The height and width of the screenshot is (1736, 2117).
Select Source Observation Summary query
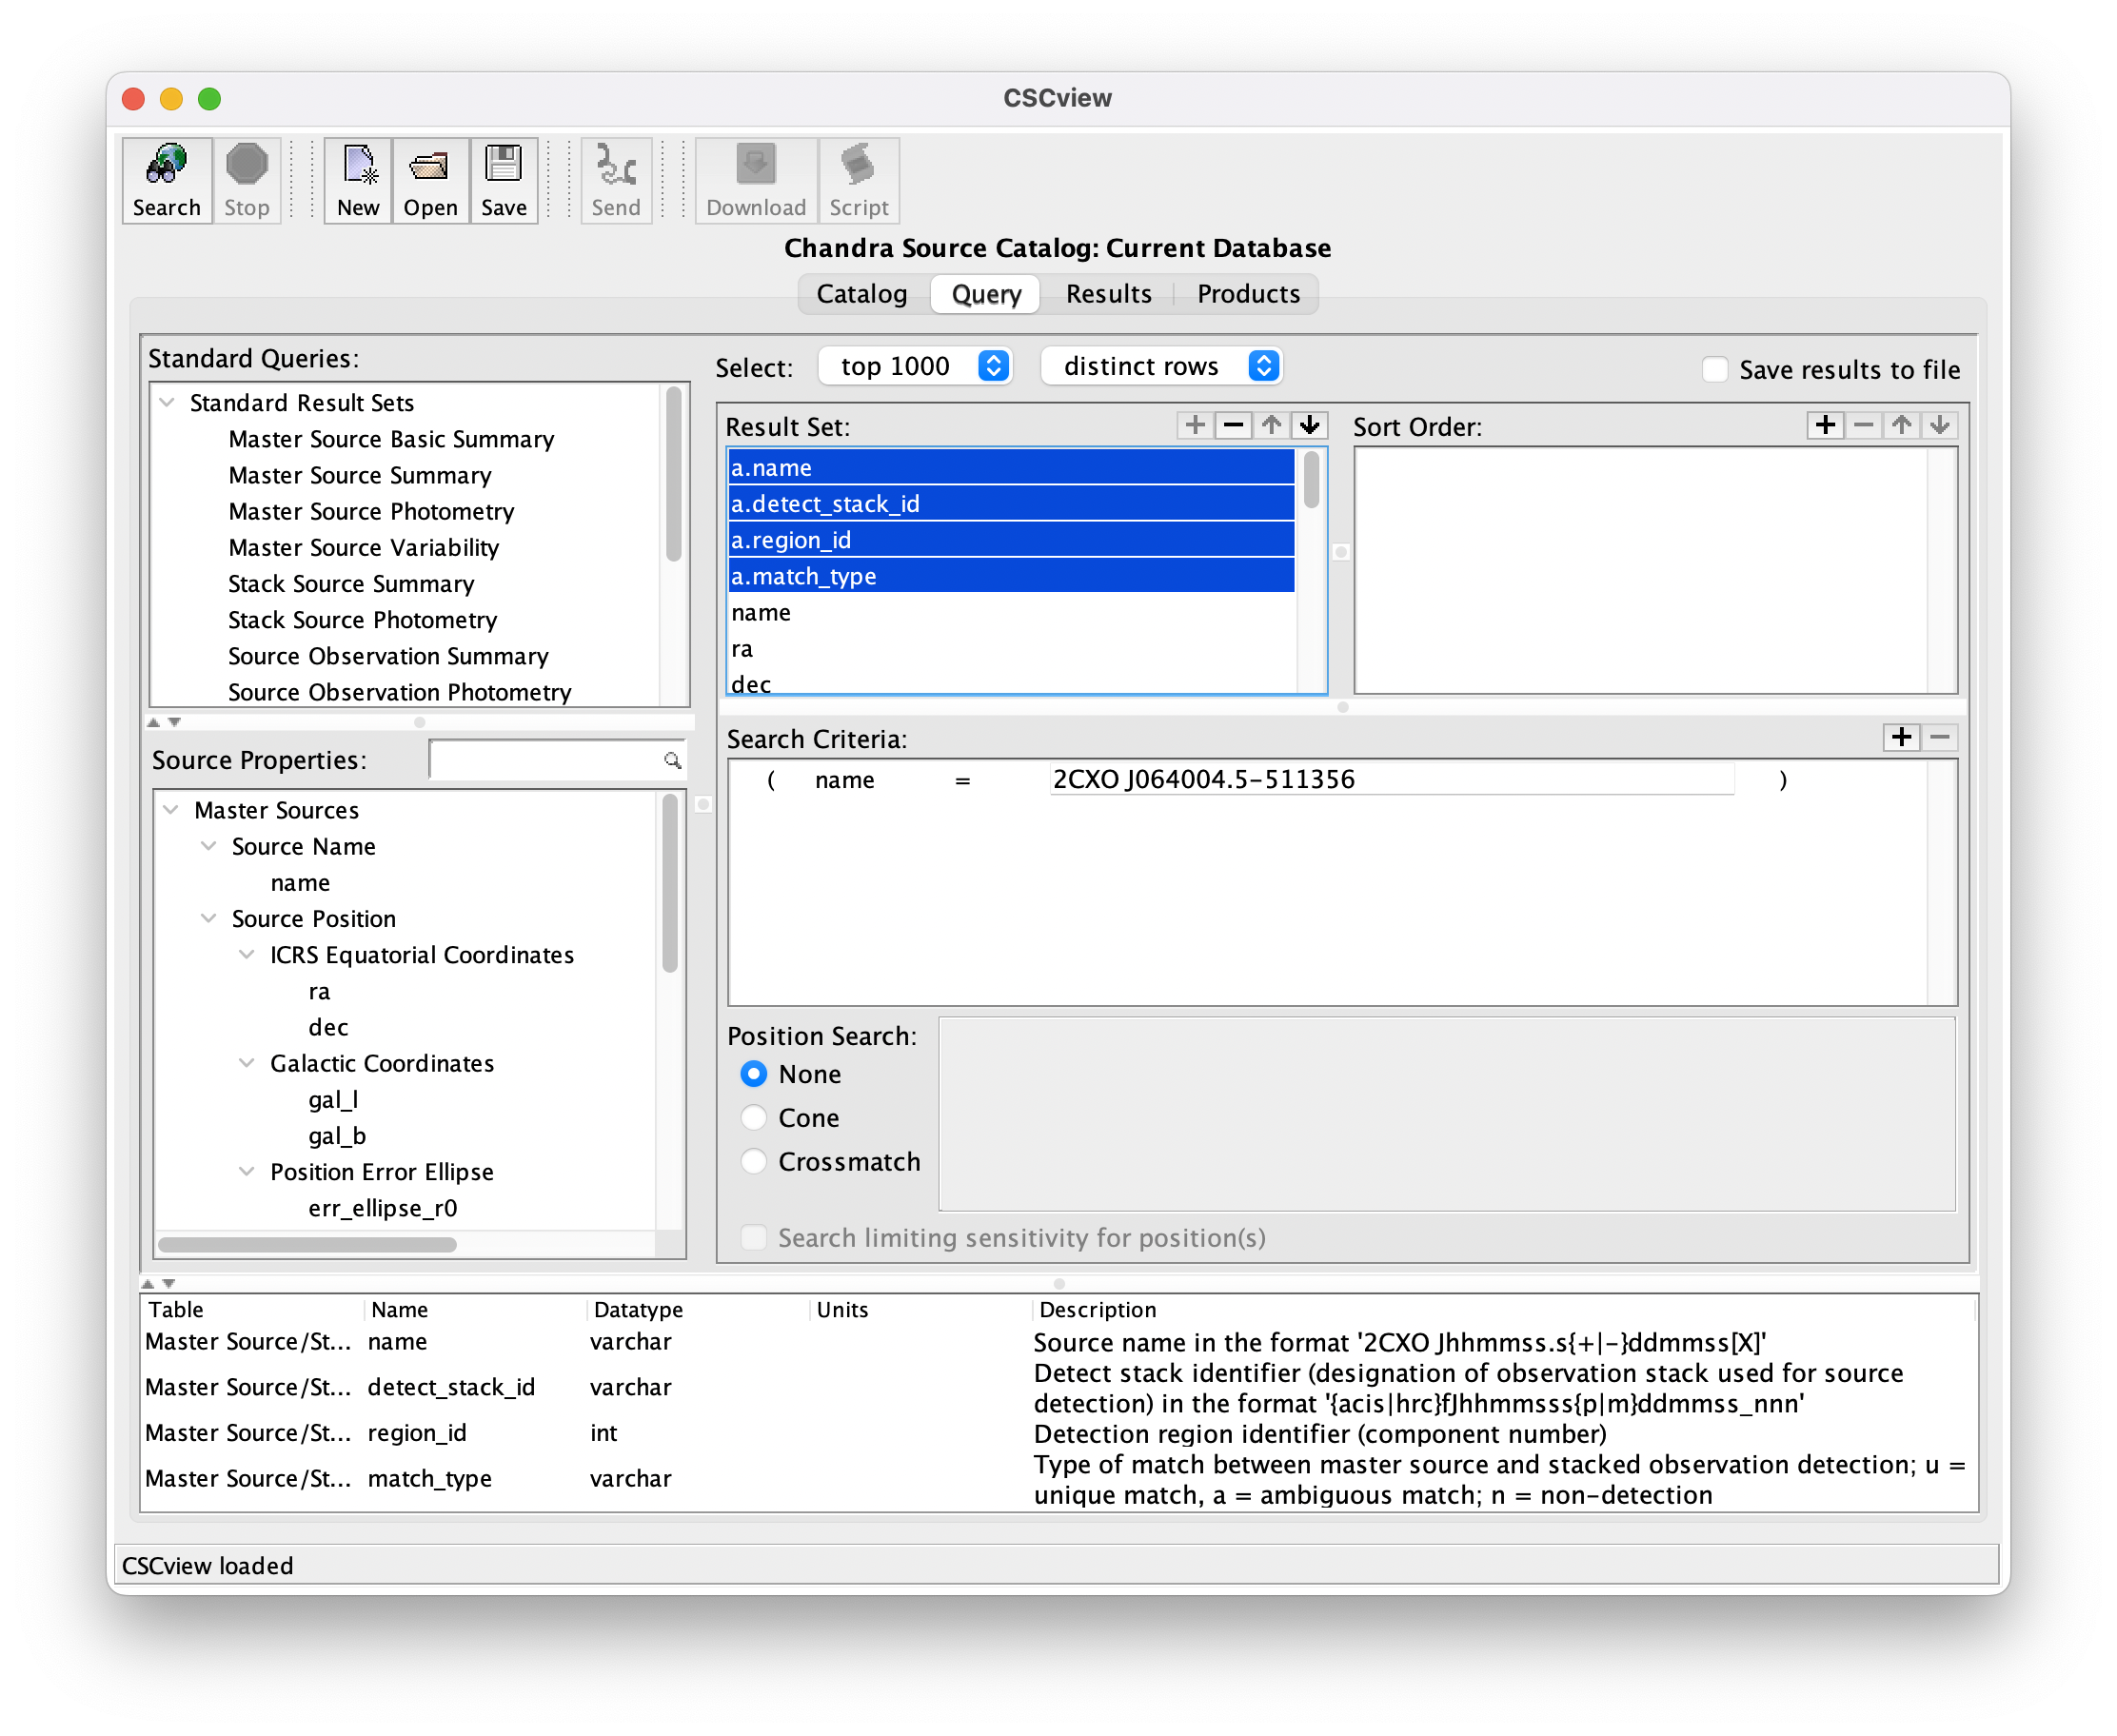click(388, 656)
